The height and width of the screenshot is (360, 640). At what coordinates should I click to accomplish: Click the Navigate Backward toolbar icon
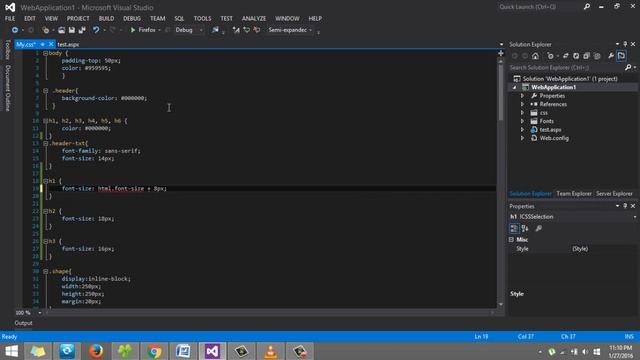[15, 30]
